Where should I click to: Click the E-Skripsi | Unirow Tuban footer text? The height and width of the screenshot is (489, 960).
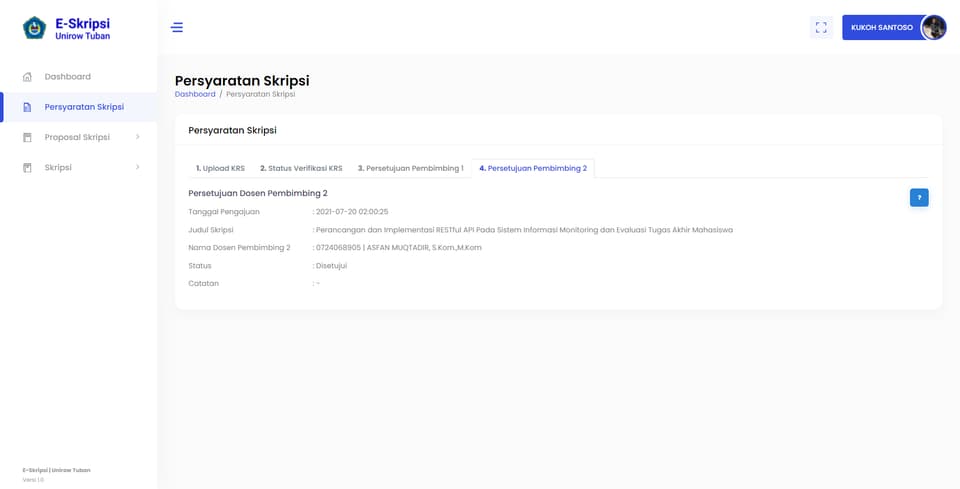point(56,471)
